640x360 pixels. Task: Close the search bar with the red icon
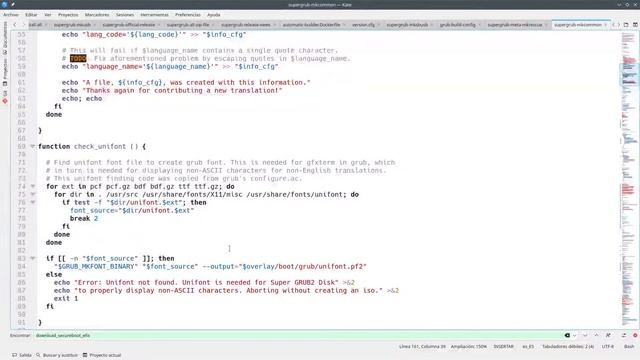635,336
